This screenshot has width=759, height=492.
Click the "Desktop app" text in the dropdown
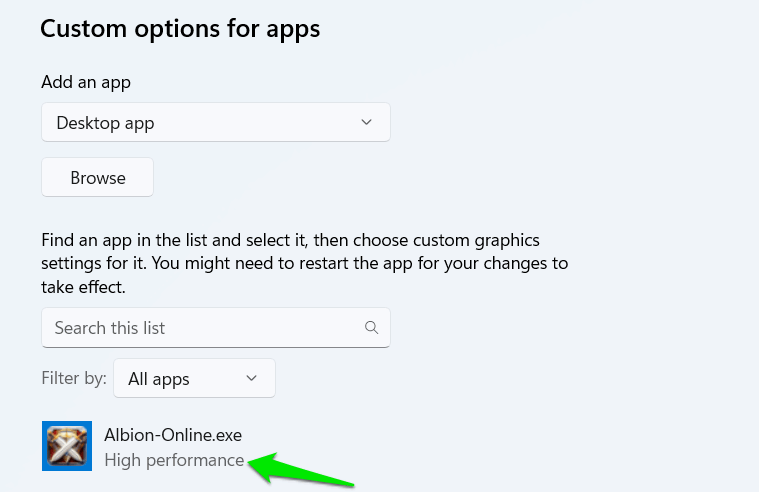point(105,123)
